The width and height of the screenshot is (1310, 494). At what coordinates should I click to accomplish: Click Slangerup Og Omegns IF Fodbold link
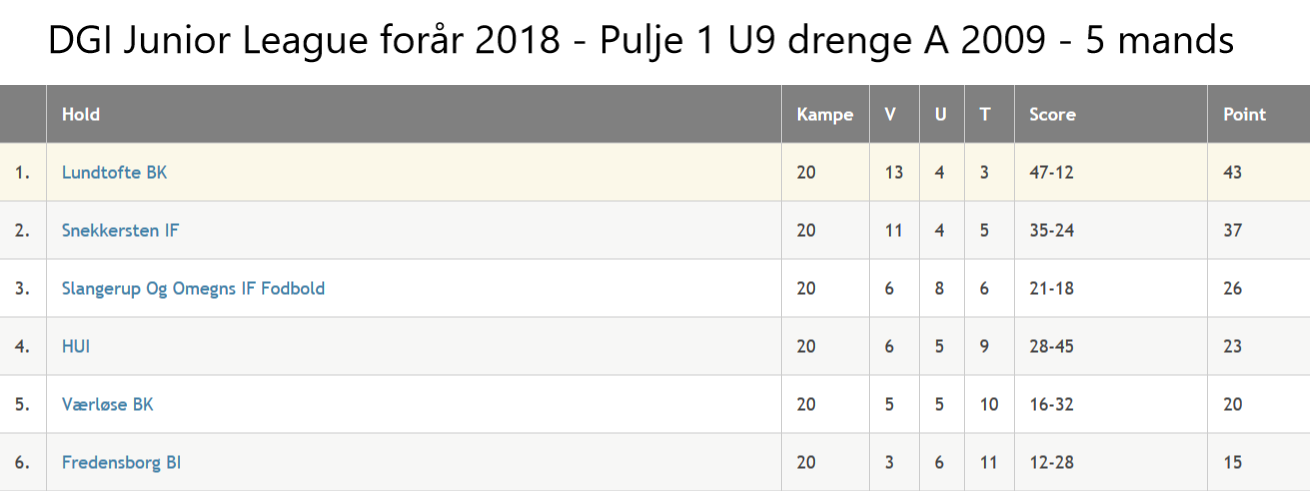(x=193, y=288)
